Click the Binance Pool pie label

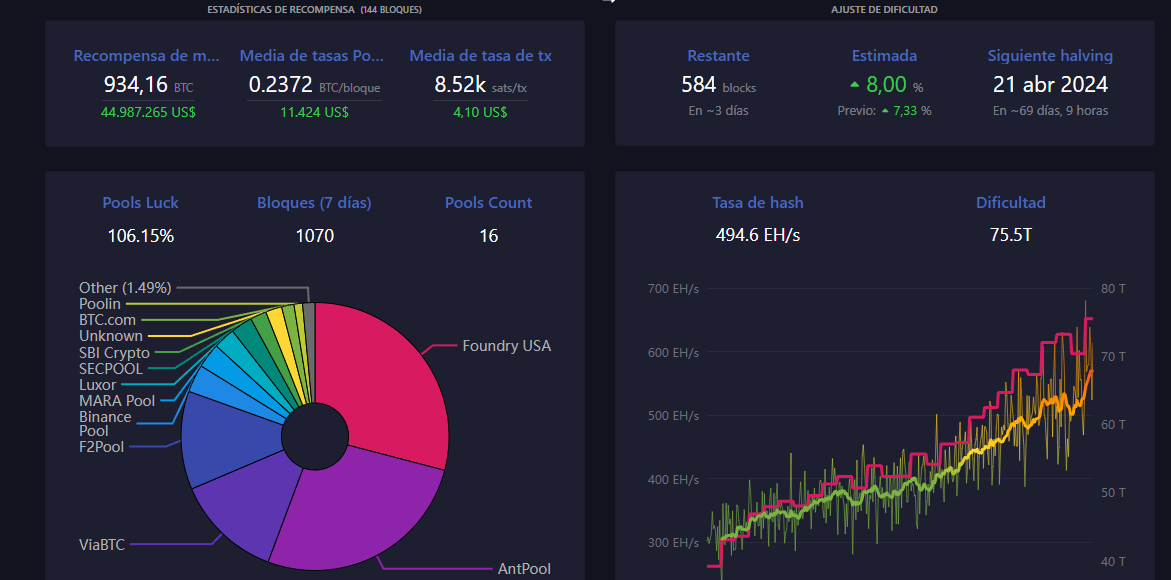tap(105, 424)
